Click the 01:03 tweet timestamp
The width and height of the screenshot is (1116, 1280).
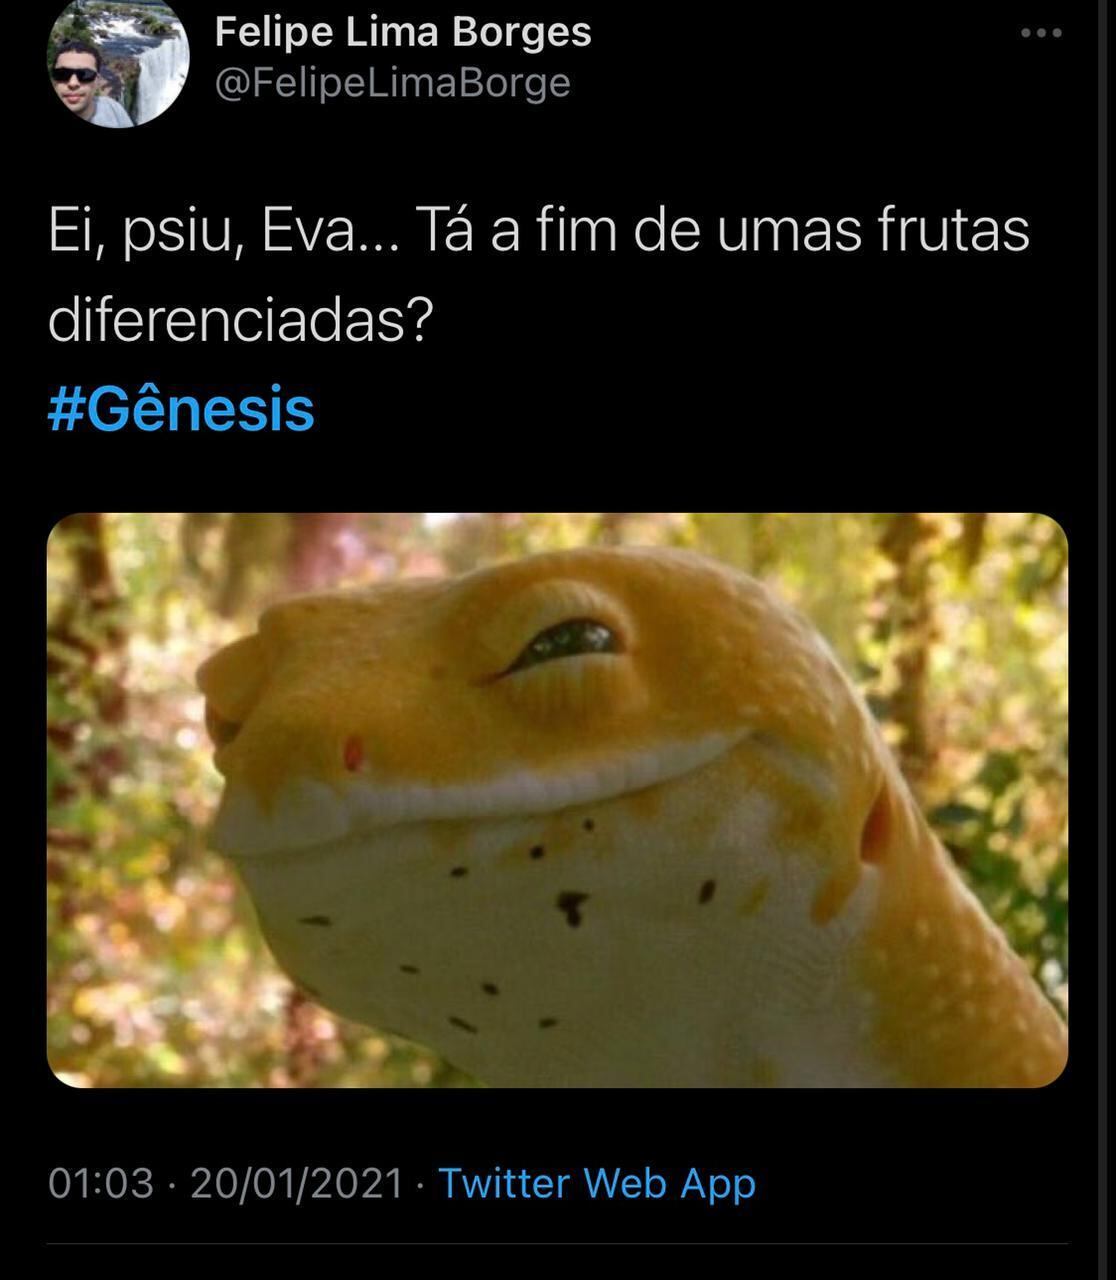tap(101, 1183)
